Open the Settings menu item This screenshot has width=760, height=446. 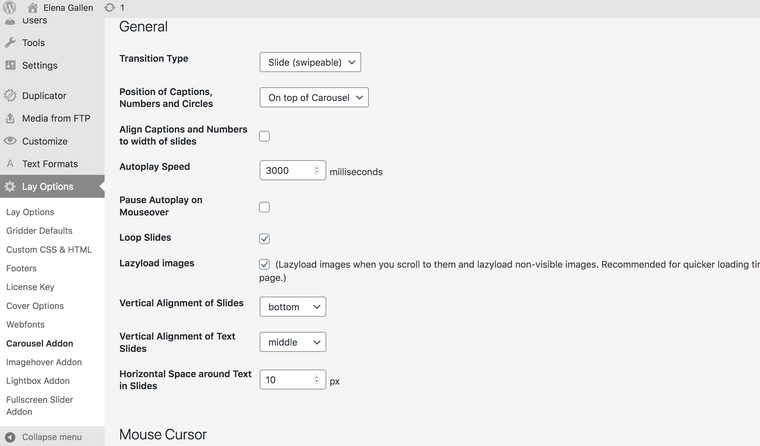click(x=39, y=66)
